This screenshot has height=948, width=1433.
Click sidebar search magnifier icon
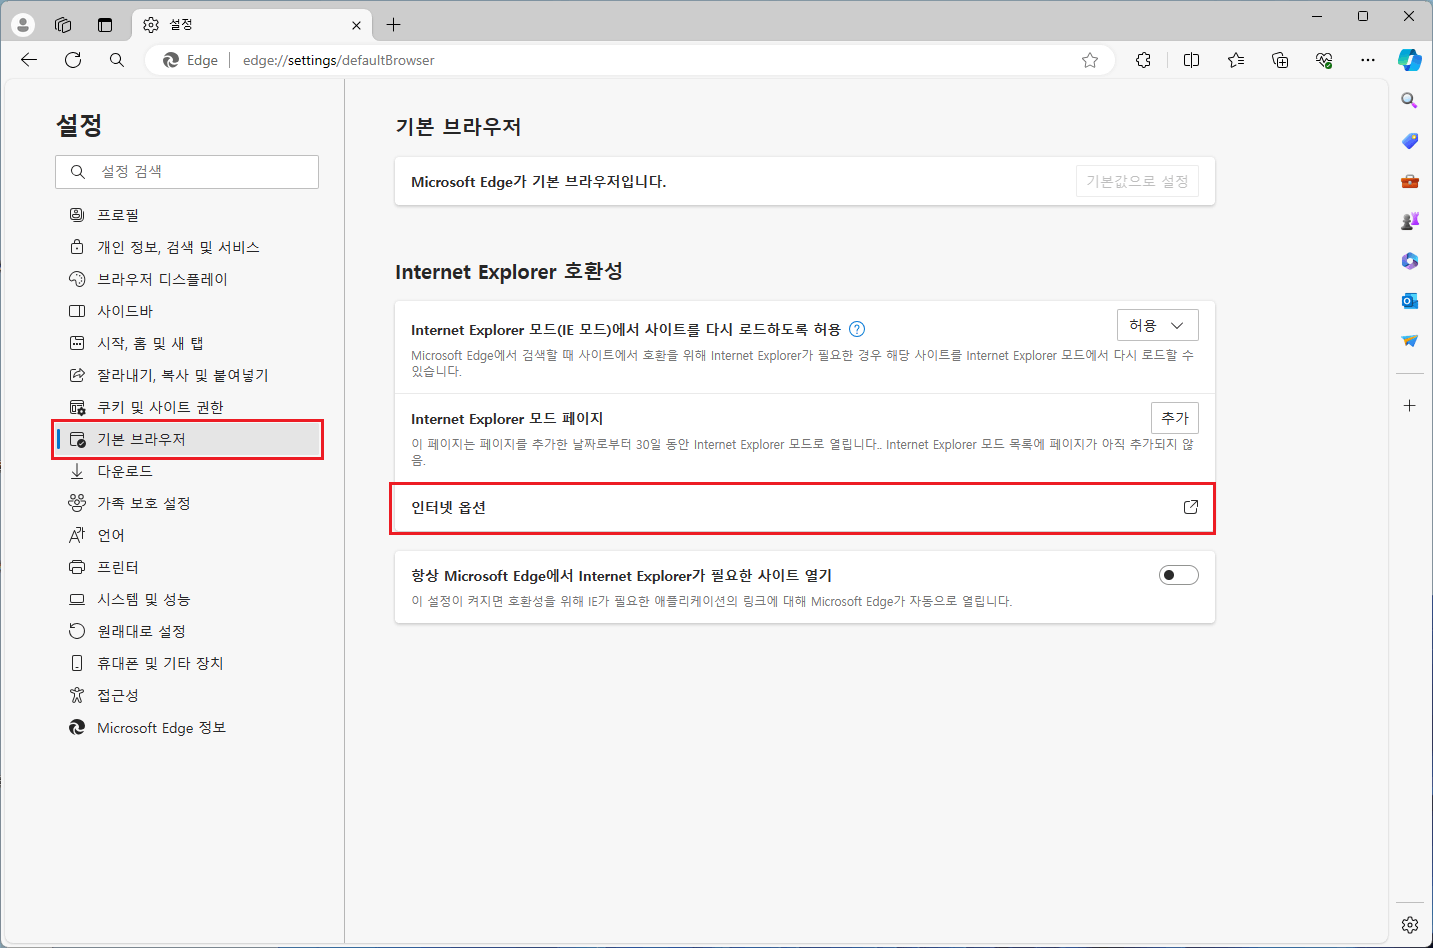pyautogui.click(x=1409, y=100)
